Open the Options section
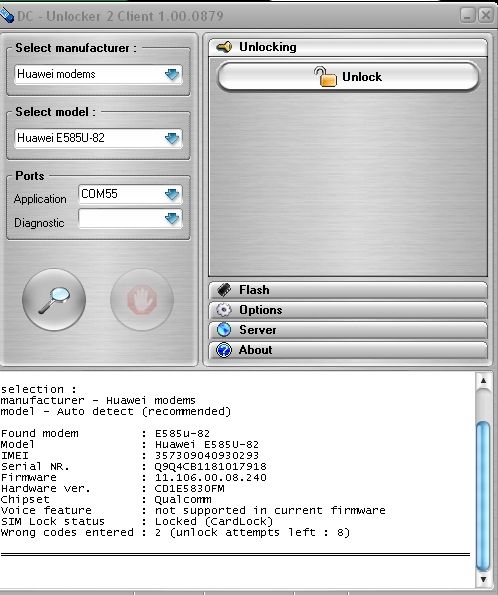The height and width of the screenshot is (595, 498). coord(348,310)
